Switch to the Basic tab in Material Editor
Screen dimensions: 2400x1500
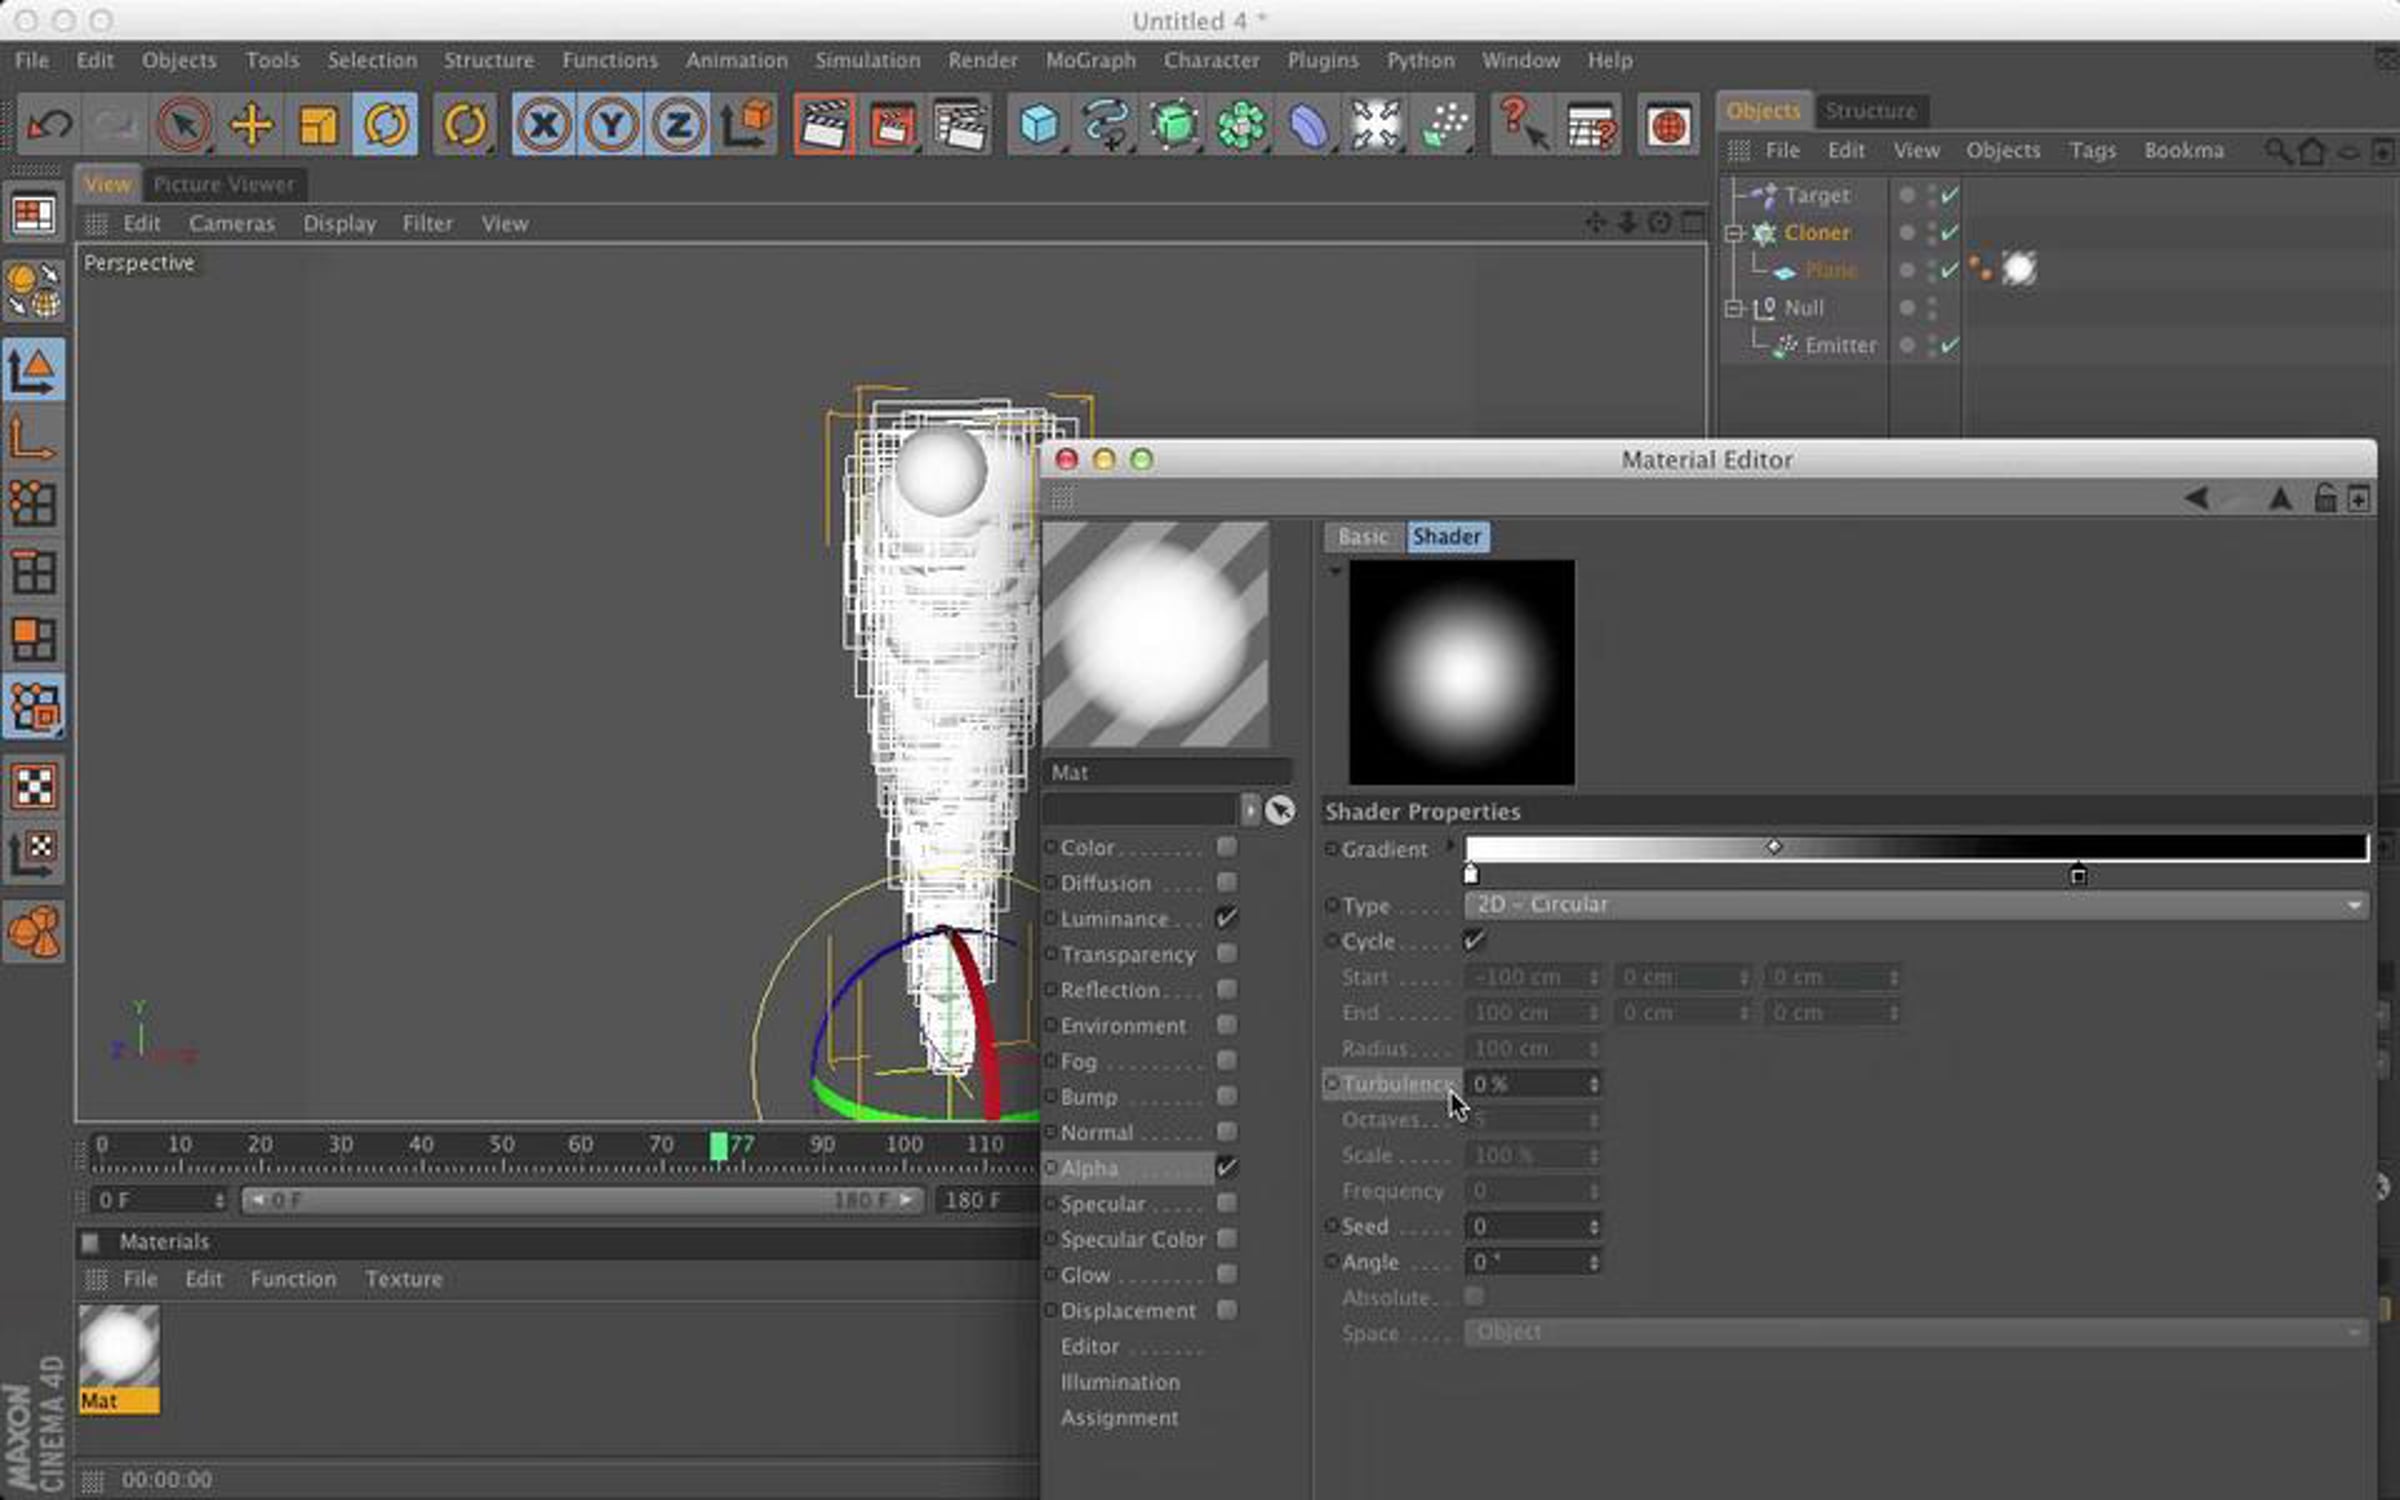pyautogui.click(x=1363, y=537)
